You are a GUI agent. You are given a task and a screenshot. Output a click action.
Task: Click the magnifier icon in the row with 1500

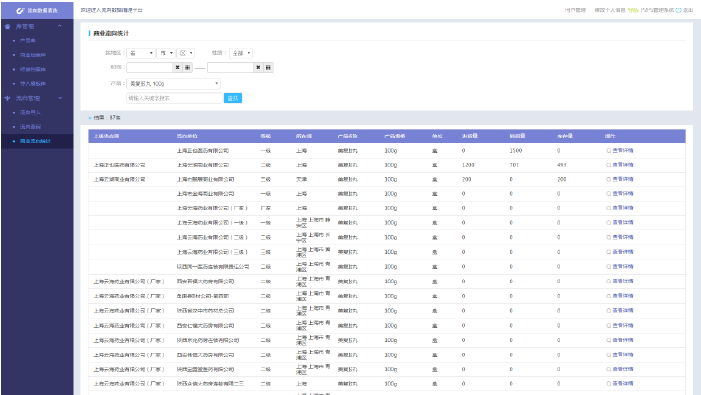point(608,151)
